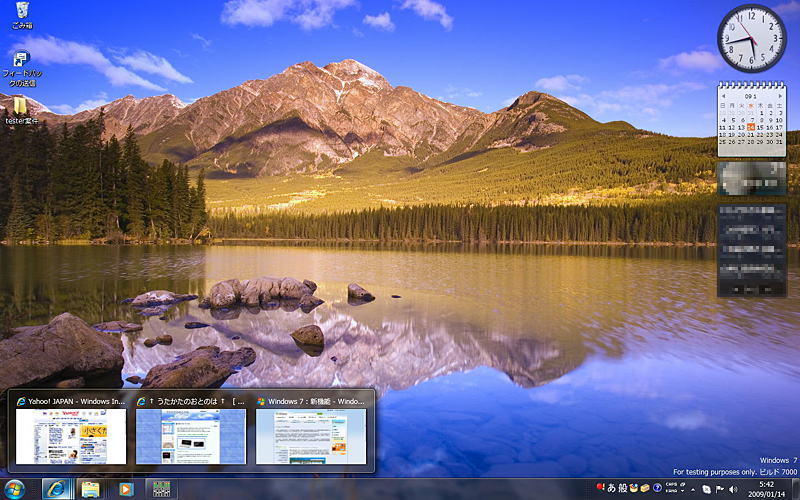800x500 pixels.
Task: Toggle IME conversion mode '般' button
Action: 622,488
